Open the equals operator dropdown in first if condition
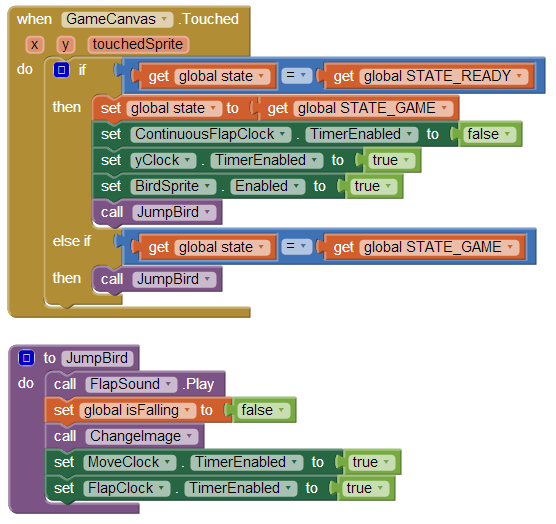 coord(296,76)
